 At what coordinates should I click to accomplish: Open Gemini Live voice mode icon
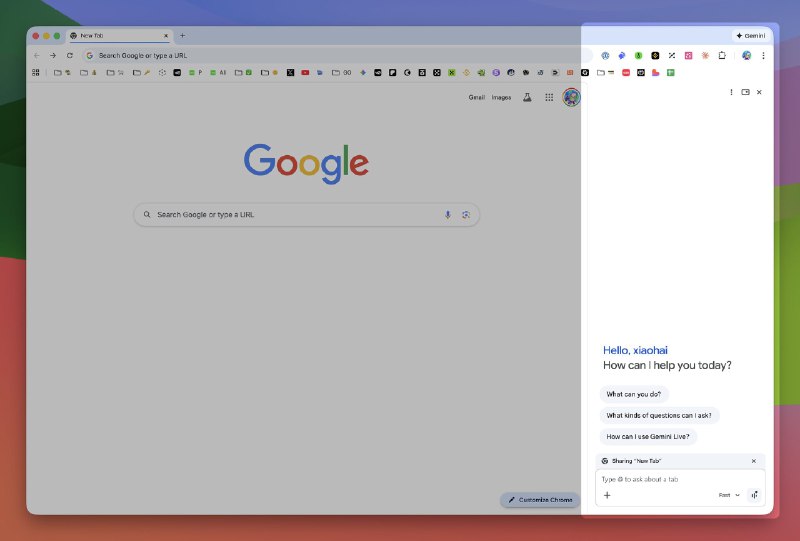(x=754, y=495)
